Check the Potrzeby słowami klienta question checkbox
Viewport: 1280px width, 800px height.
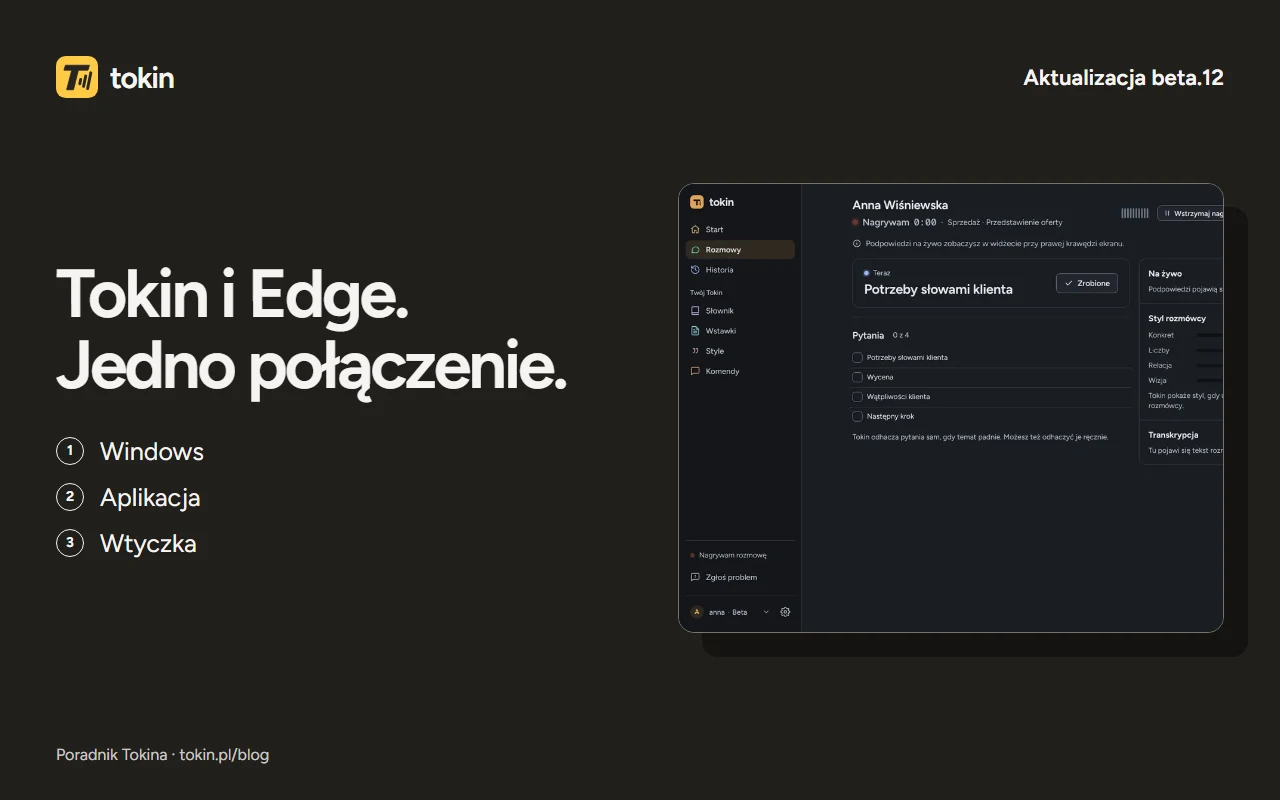click(x=857, y=357)
